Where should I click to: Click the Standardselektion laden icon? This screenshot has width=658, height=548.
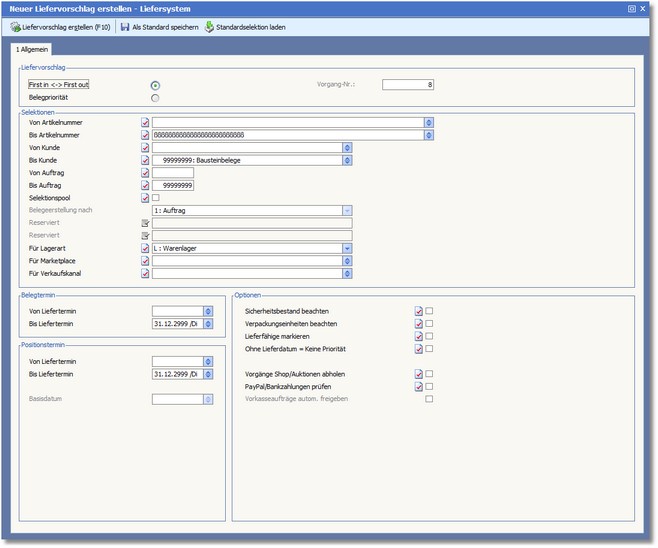pos(209,27)
